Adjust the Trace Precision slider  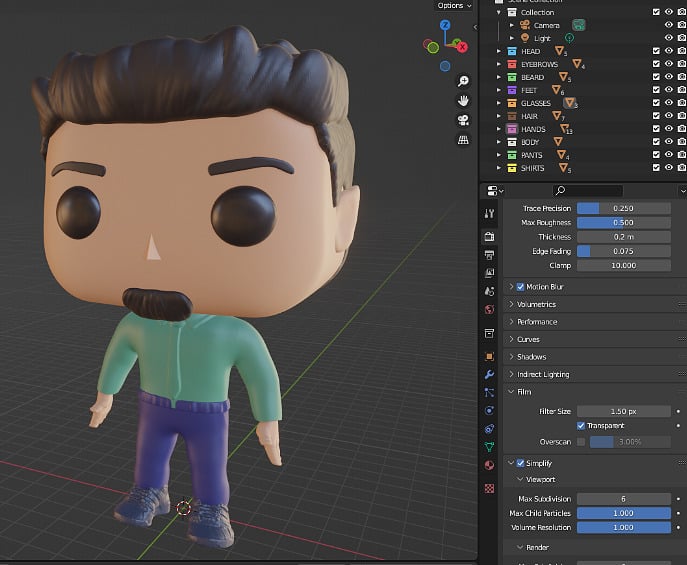pyautogui.click(x=623, y=208)
